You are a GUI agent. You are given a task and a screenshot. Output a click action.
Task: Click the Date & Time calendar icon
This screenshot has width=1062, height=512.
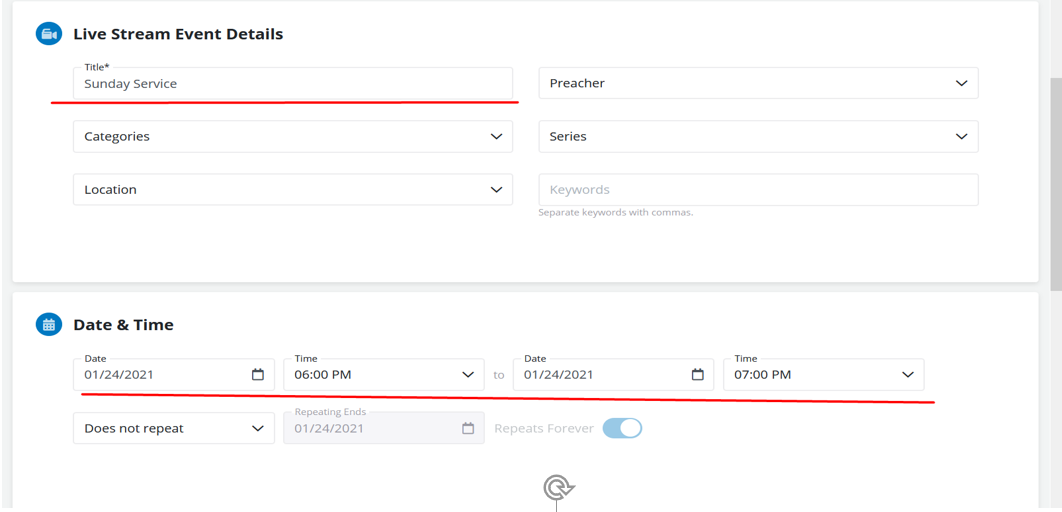click(x=48, y=325)
